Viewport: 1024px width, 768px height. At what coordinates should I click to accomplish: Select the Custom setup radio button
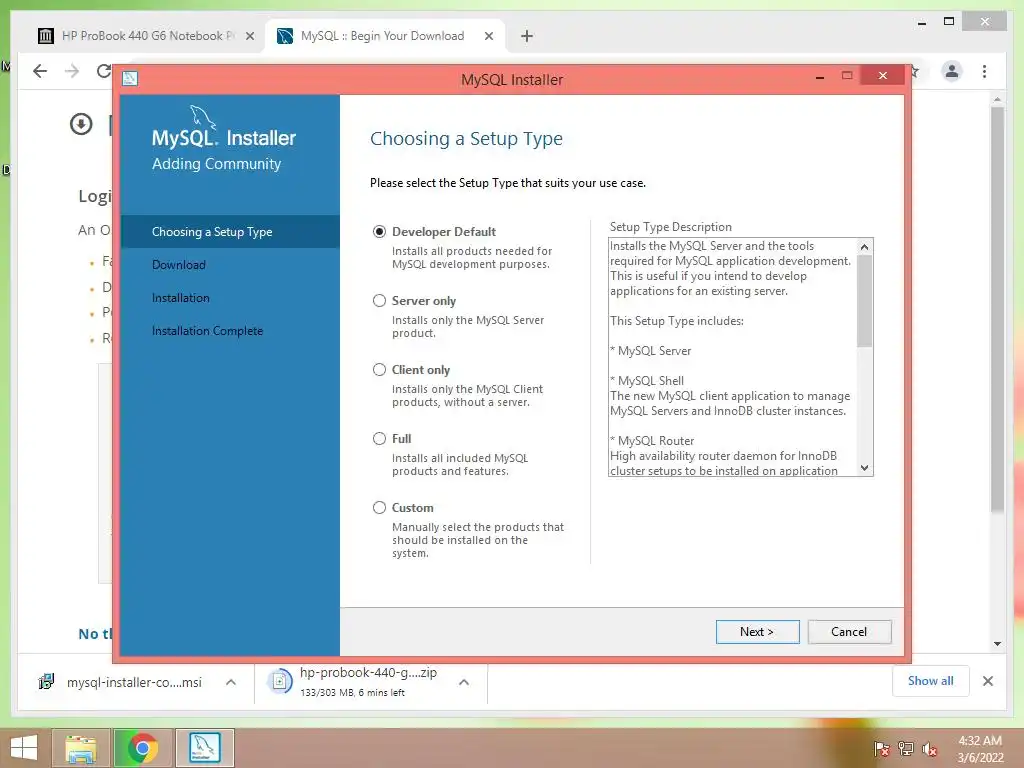coord(379,507)
